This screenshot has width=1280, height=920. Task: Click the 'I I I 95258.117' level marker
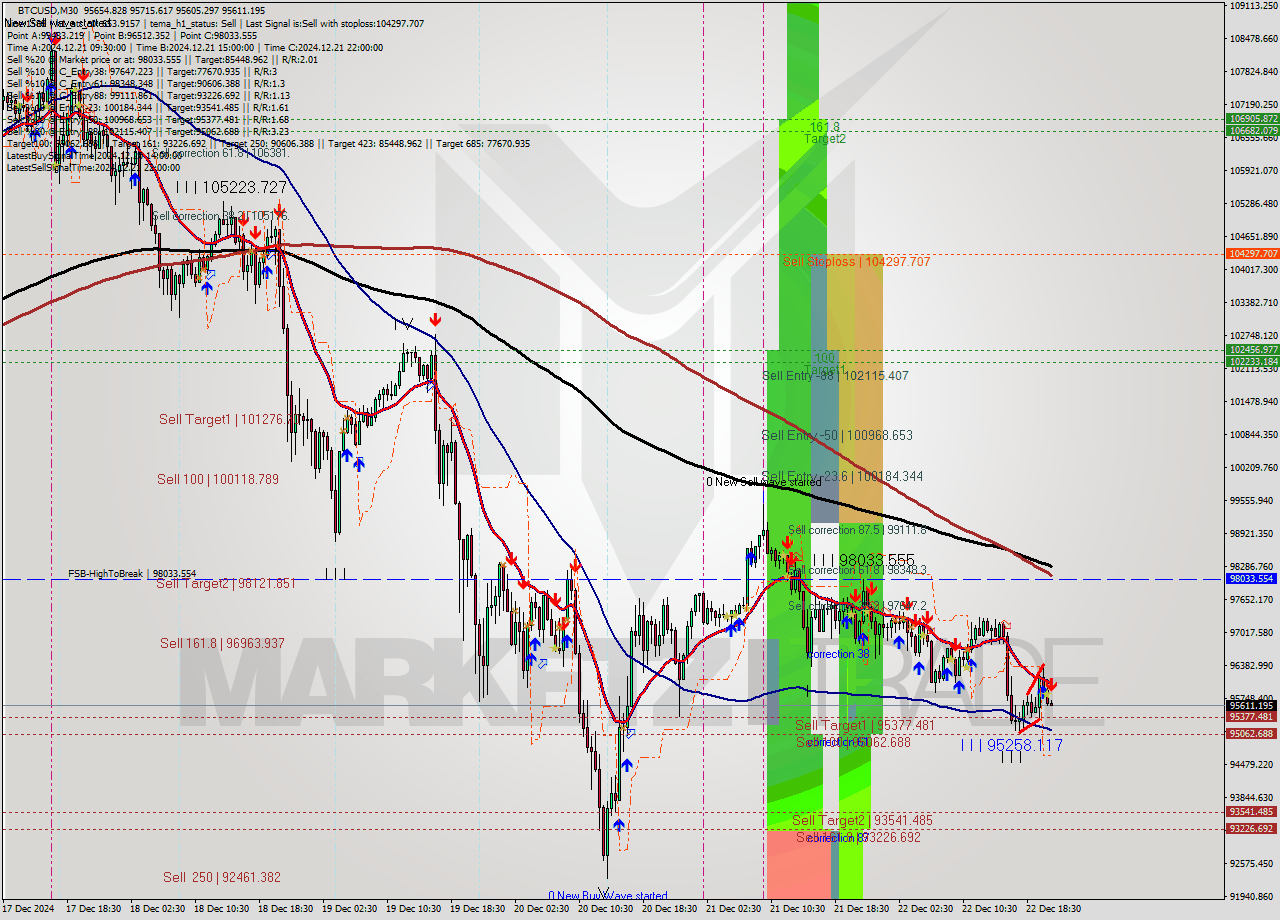1011,746
